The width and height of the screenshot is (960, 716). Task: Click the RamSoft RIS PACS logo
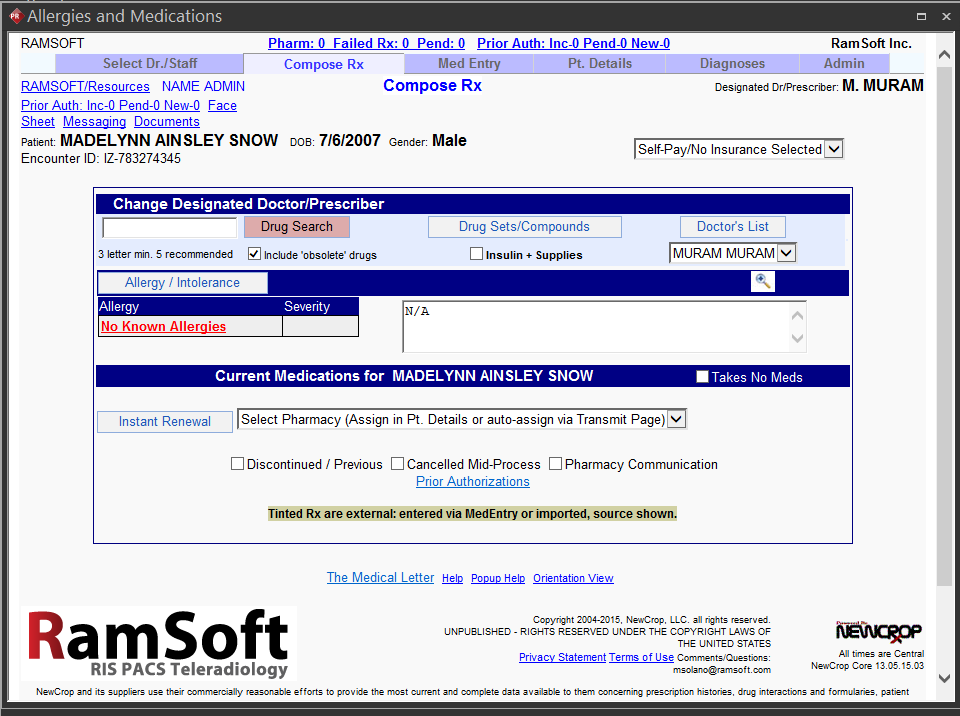[x=161, y=643]
